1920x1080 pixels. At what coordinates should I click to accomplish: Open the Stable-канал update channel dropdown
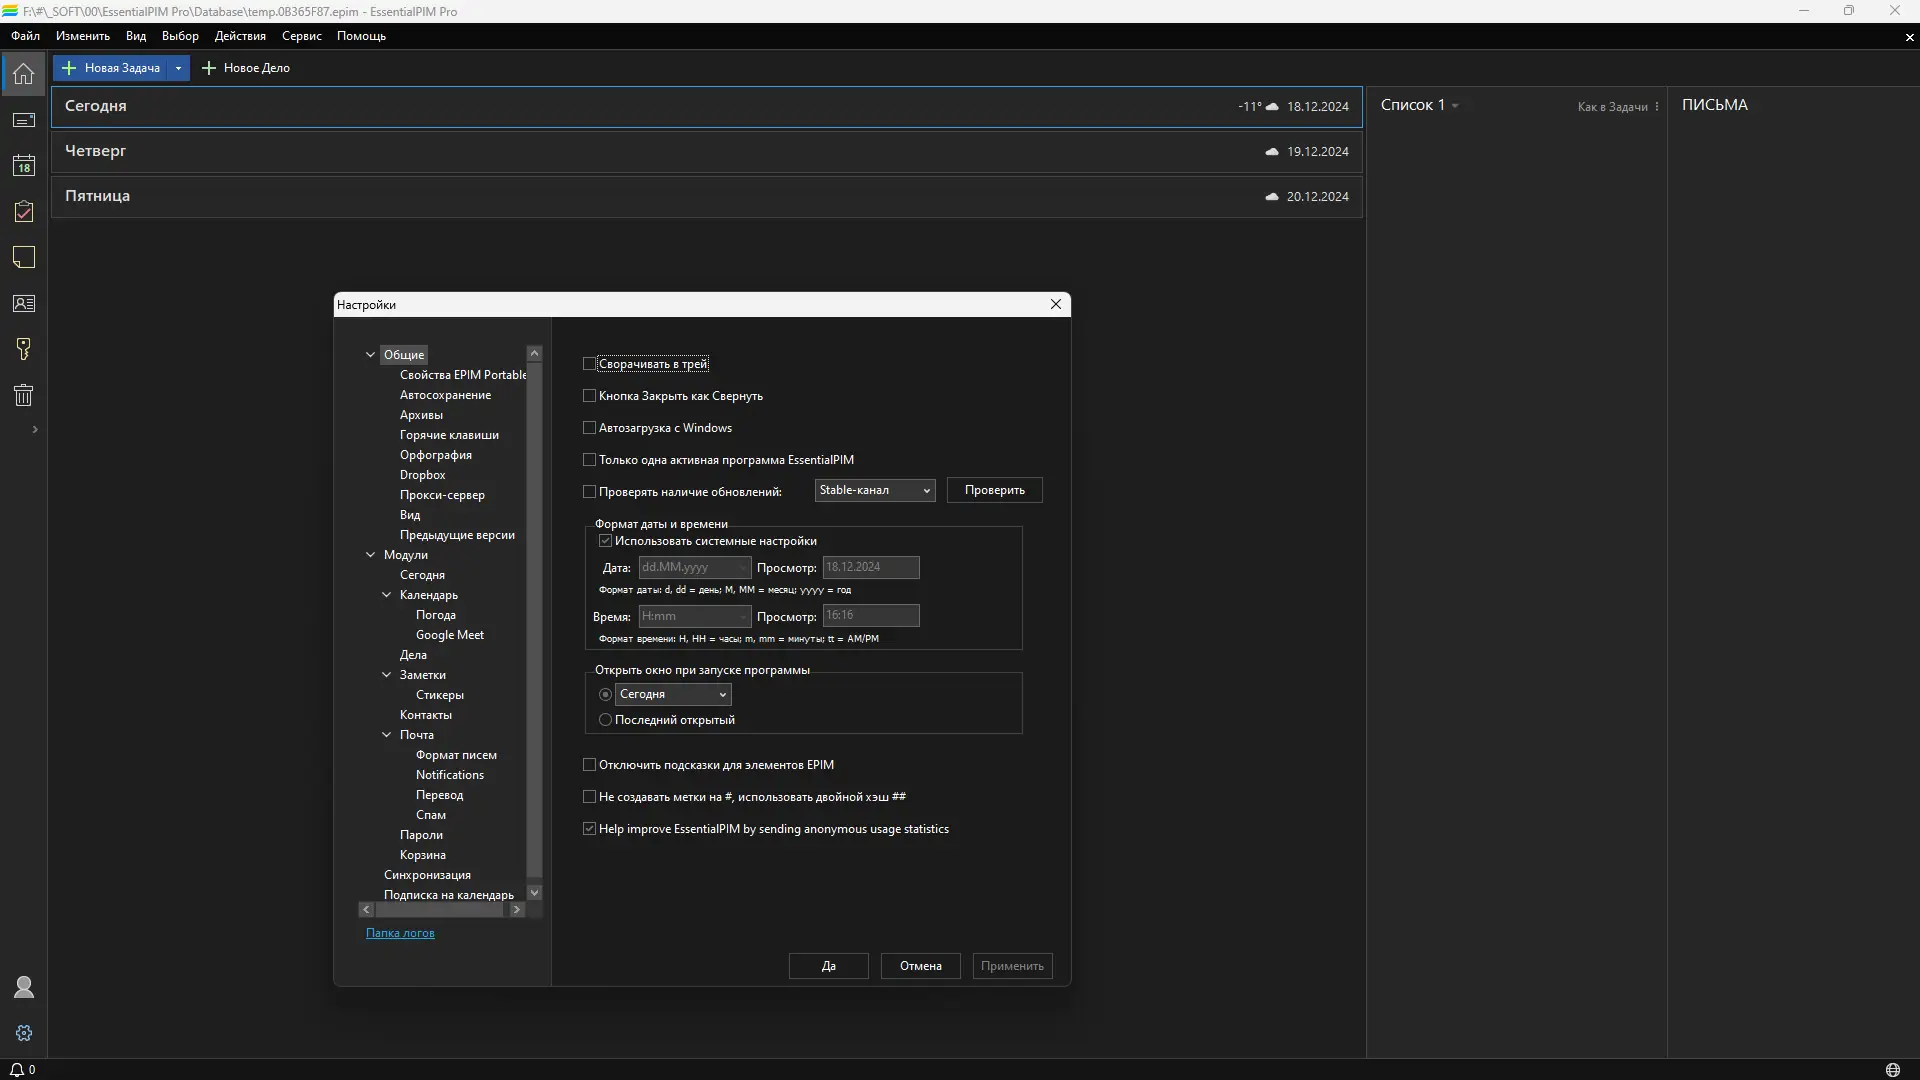[875, 490]
